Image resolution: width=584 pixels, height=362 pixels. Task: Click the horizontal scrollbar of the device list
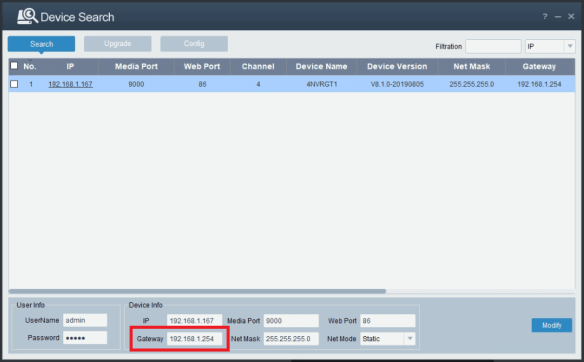coord(197,291)
